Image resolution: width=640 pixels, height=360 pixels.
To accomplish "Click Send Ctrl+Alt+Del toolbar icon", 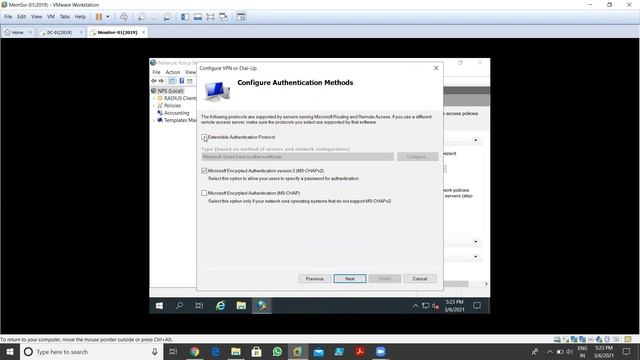I will [x=124, y=17].
